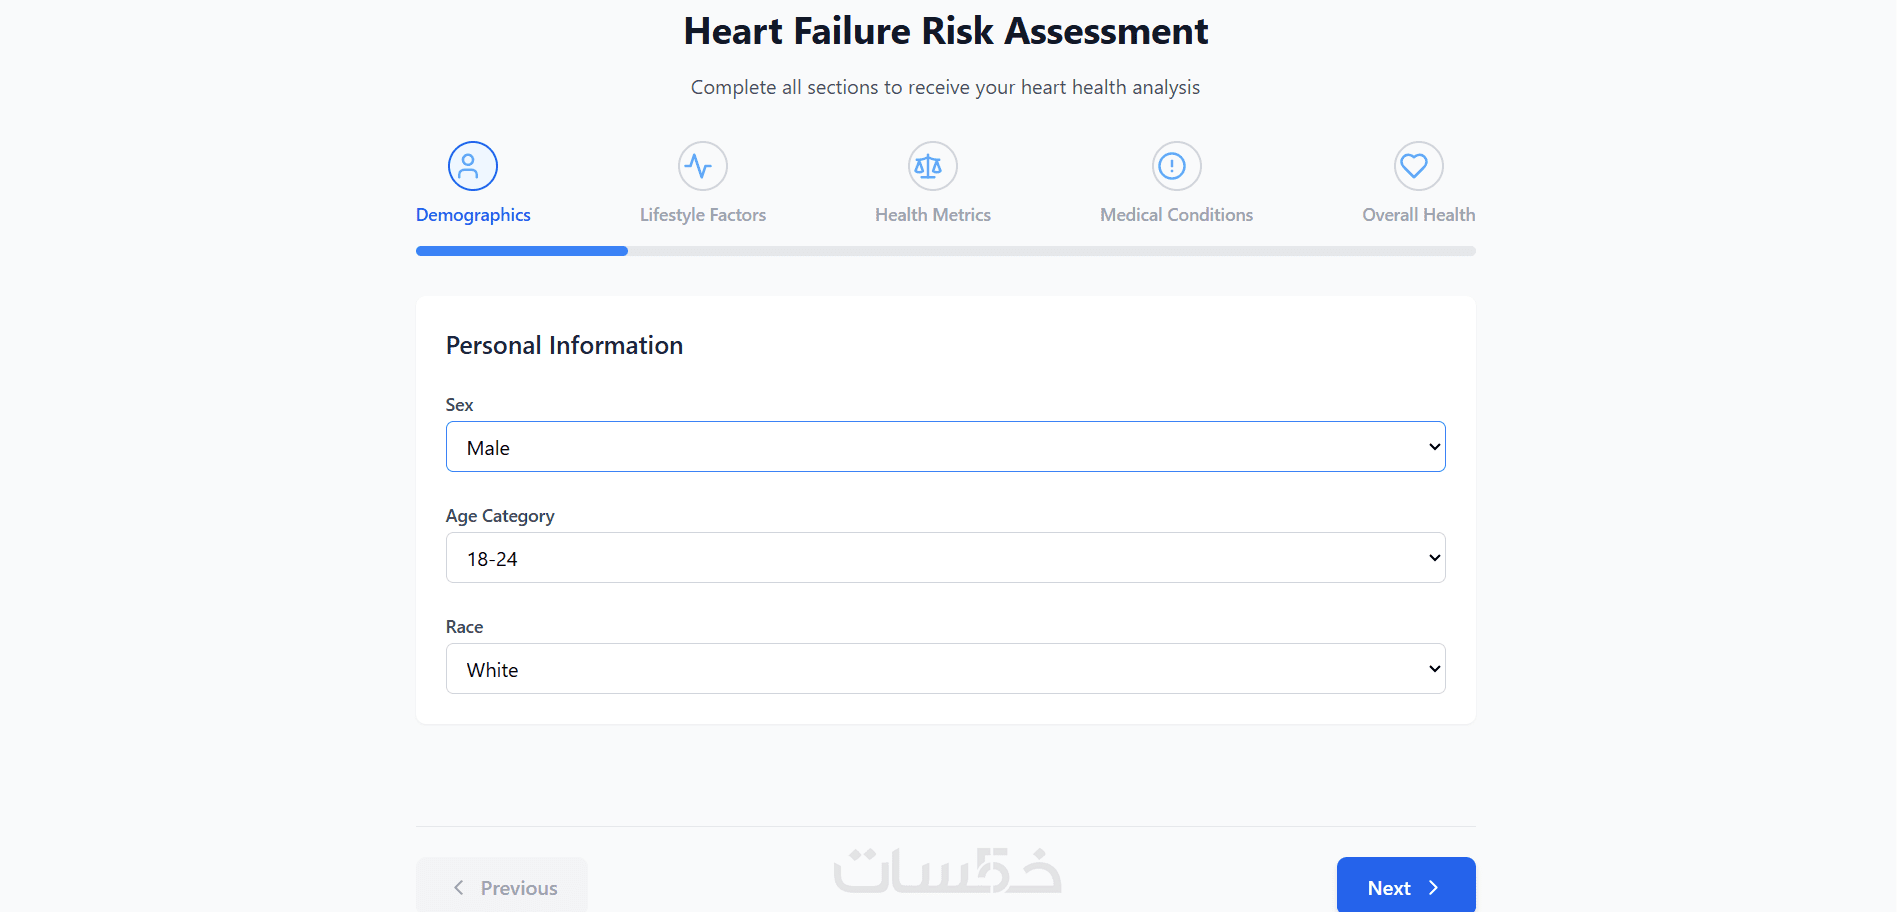1897x912 pixels.
Task: Click the left chevron beside Previous
Action: coord(459,888)
